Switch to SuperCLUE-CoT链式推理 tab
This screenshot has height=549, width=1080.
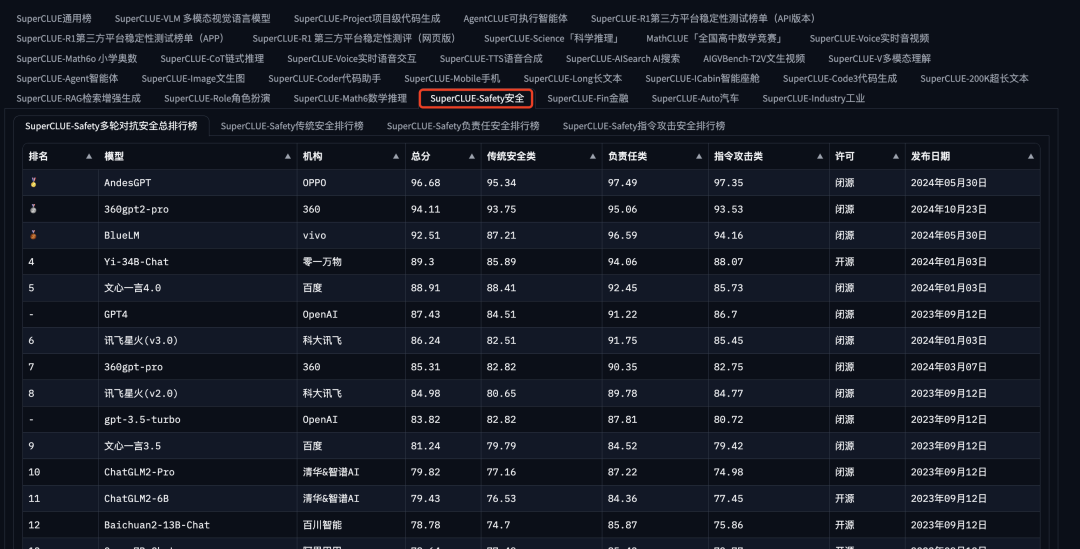[x=212, y=59]
